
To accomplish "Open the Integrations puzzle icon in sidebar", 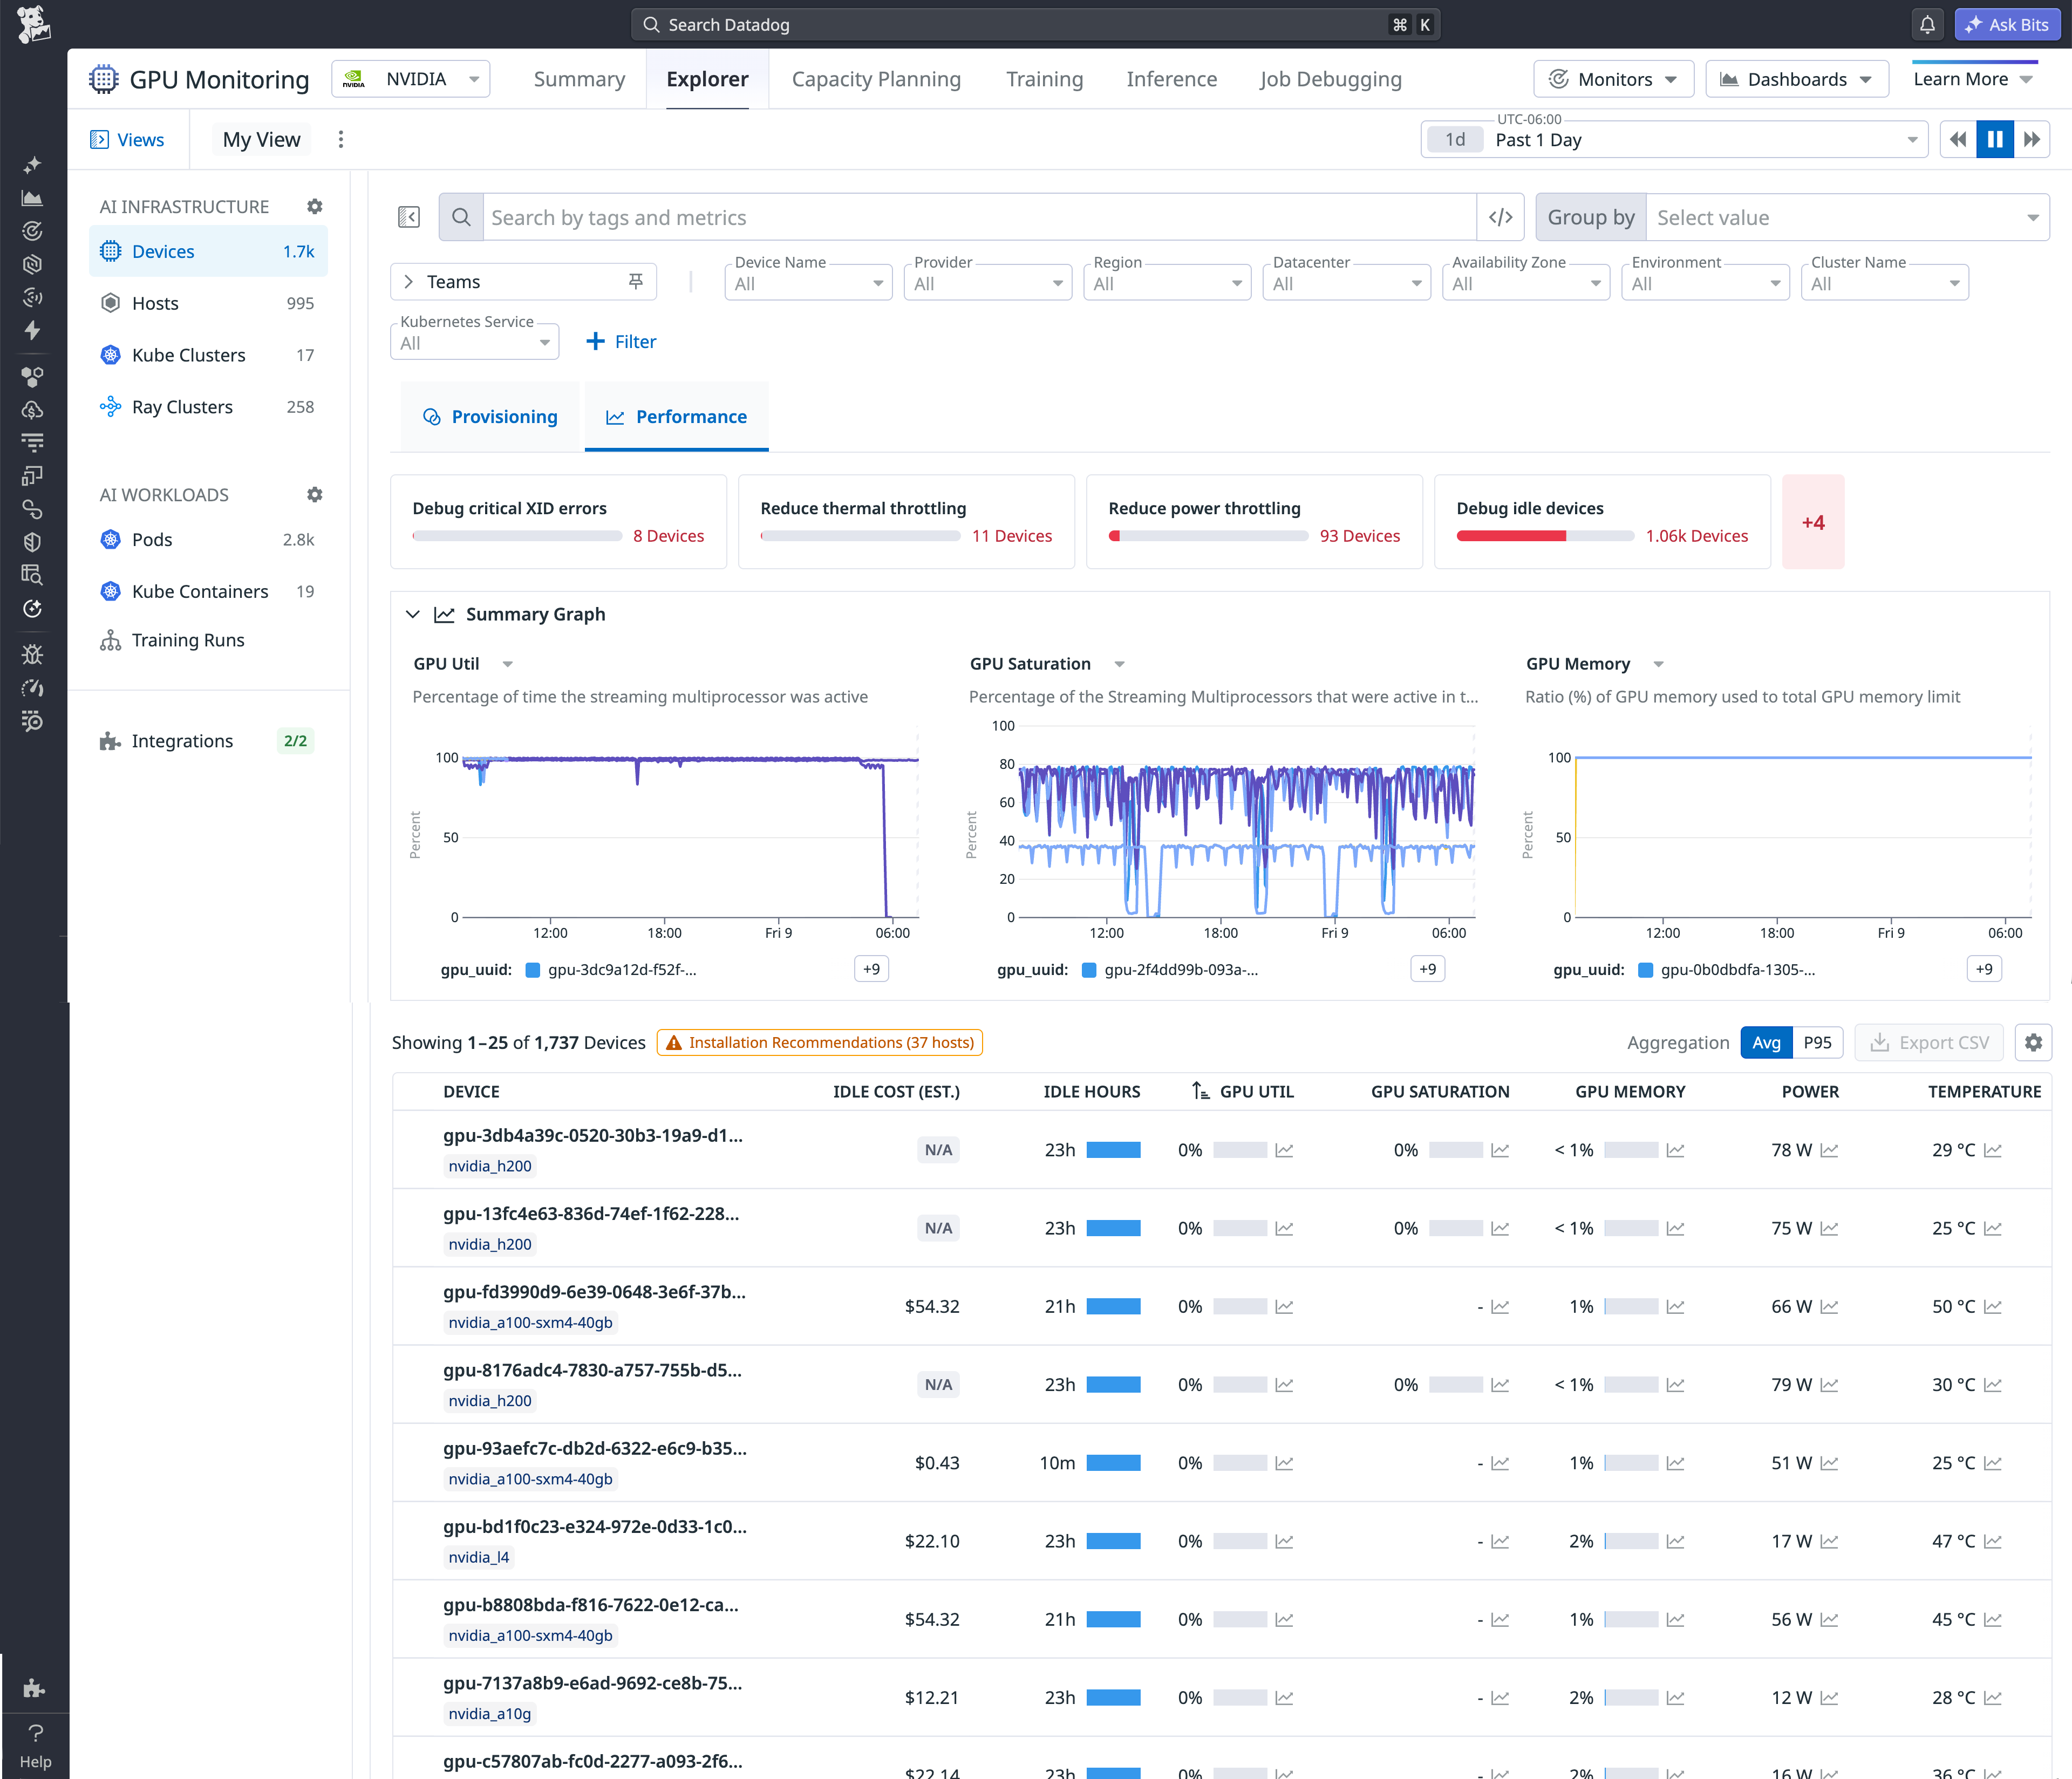I will (x=33, y=1688).
